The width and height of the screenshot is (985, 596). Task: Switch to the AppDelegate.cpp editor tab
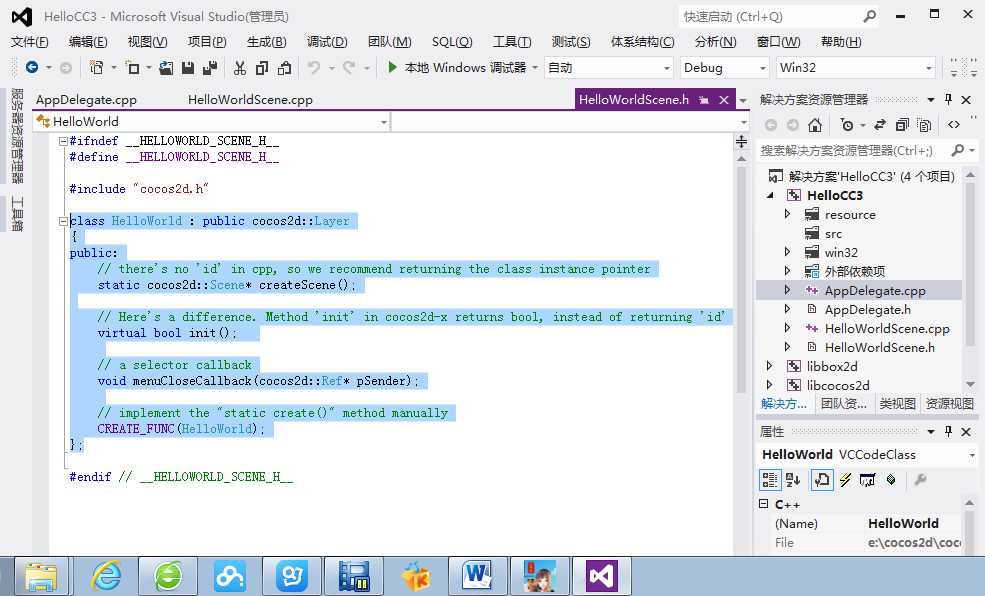tap(86, 100)
